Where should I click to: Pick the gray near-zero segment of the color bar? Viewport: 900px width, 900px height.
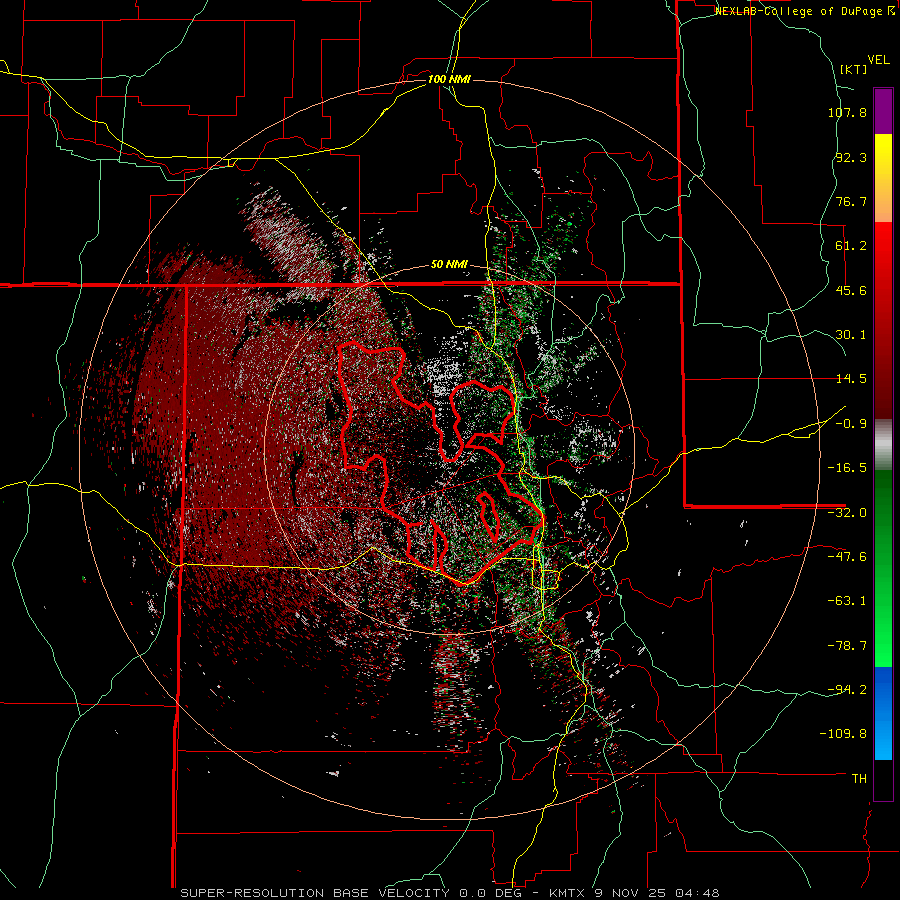883,445
